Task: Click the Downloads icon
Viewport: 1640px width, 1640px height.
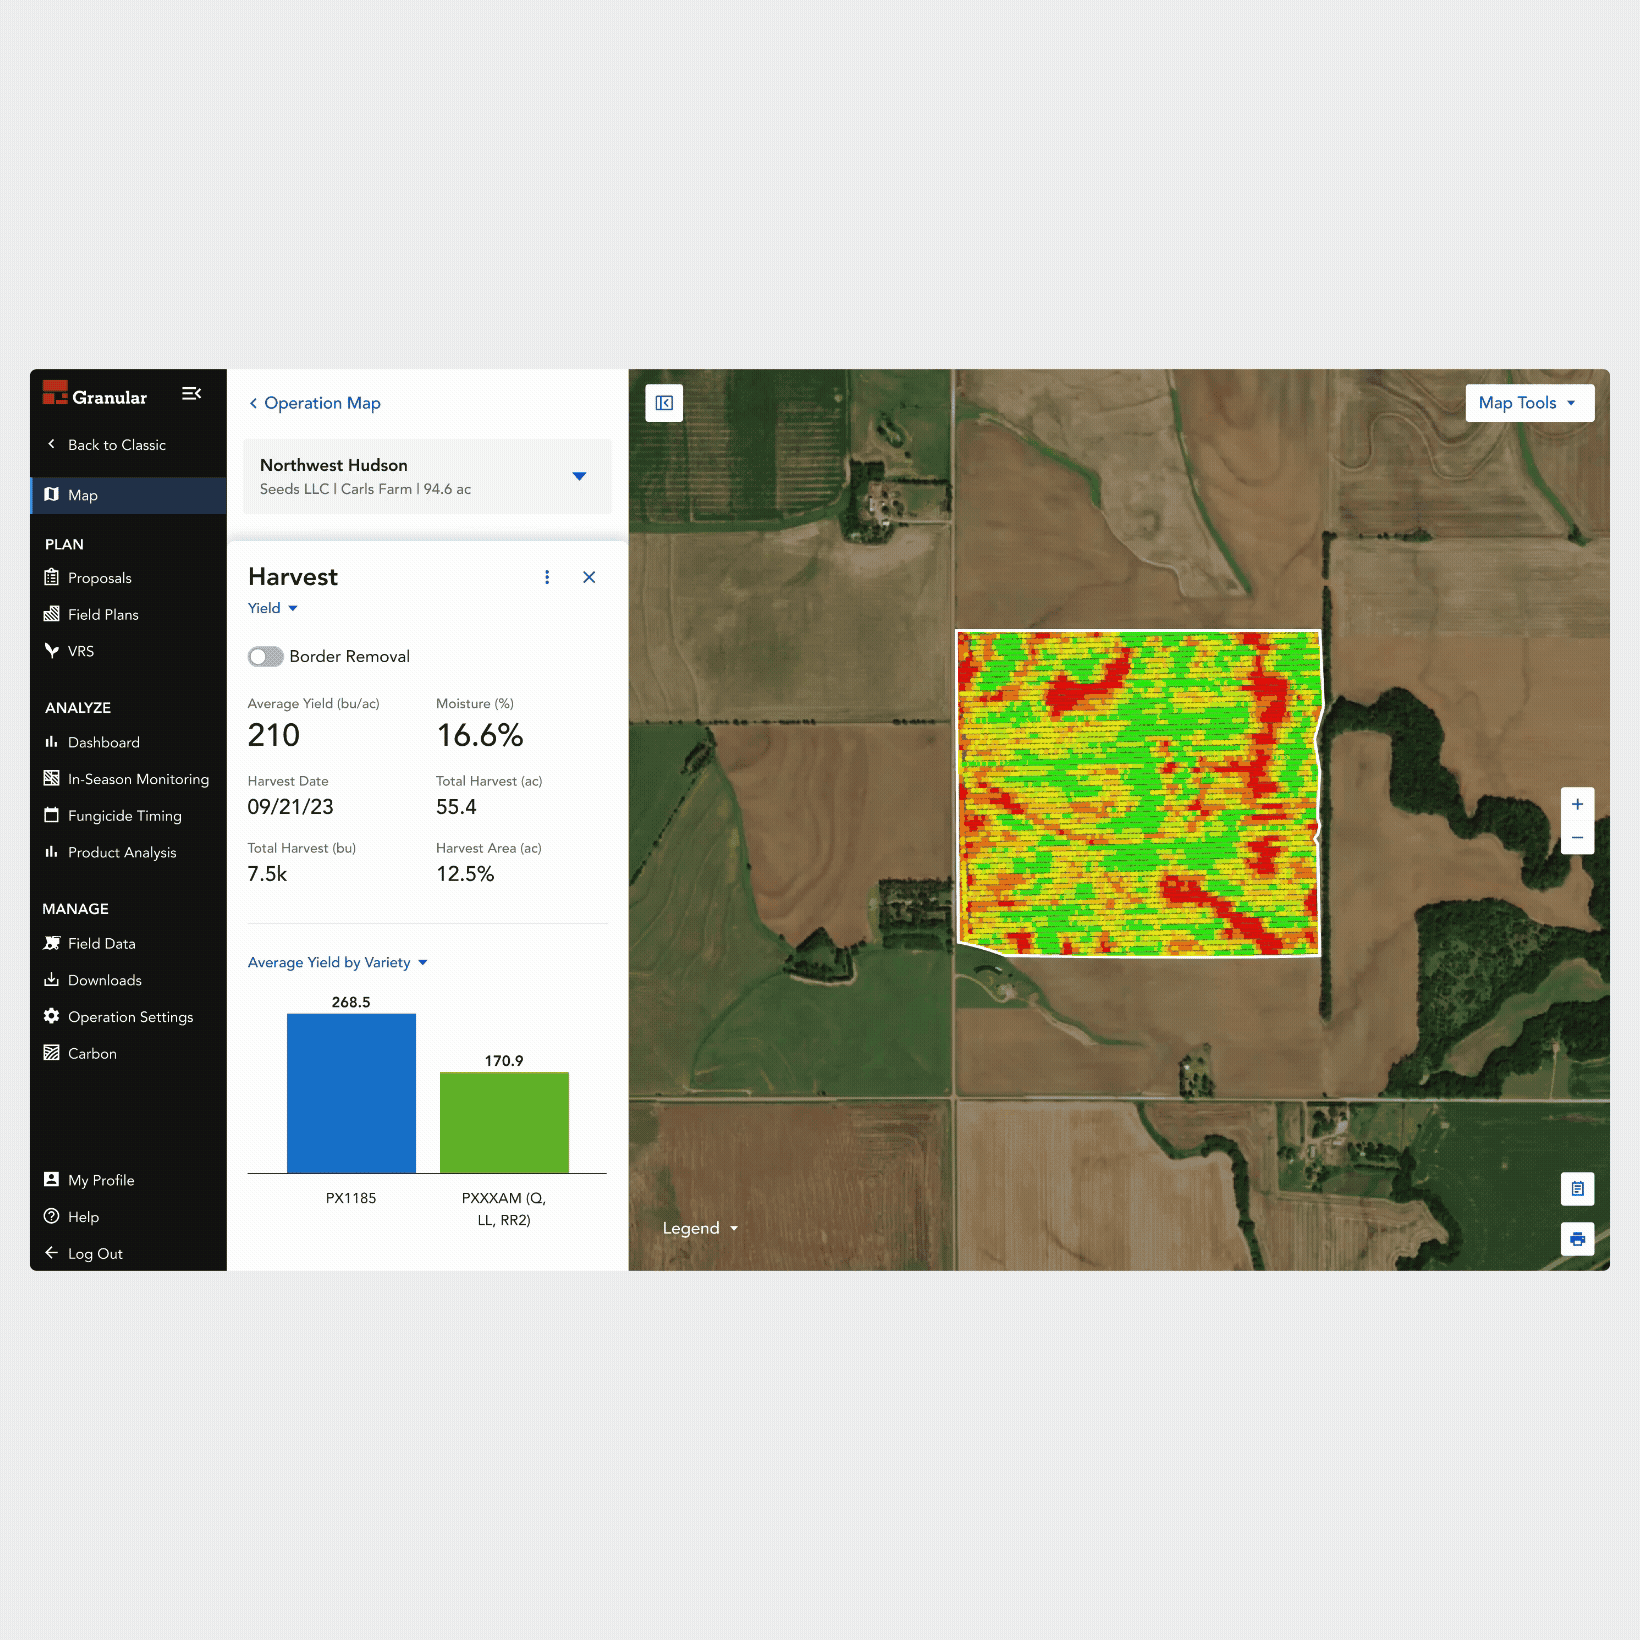Action: [52, 980]
